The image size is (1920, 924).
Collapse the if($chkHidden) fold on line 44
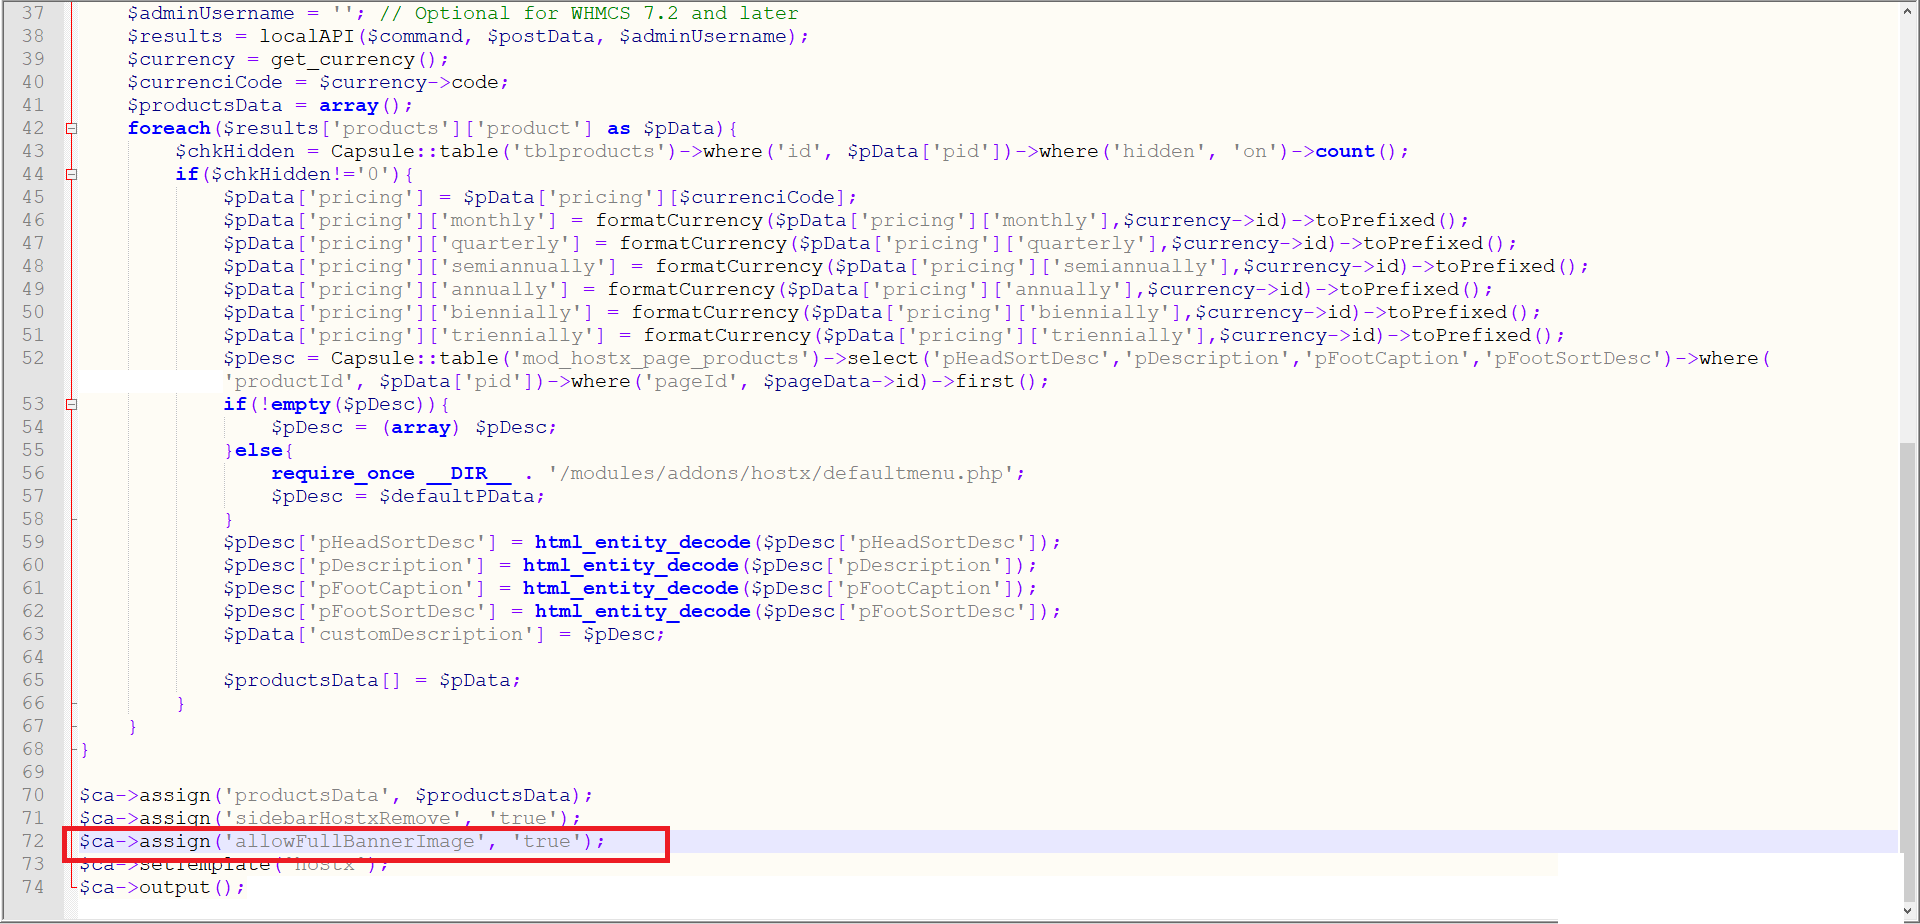pos(71,174)
